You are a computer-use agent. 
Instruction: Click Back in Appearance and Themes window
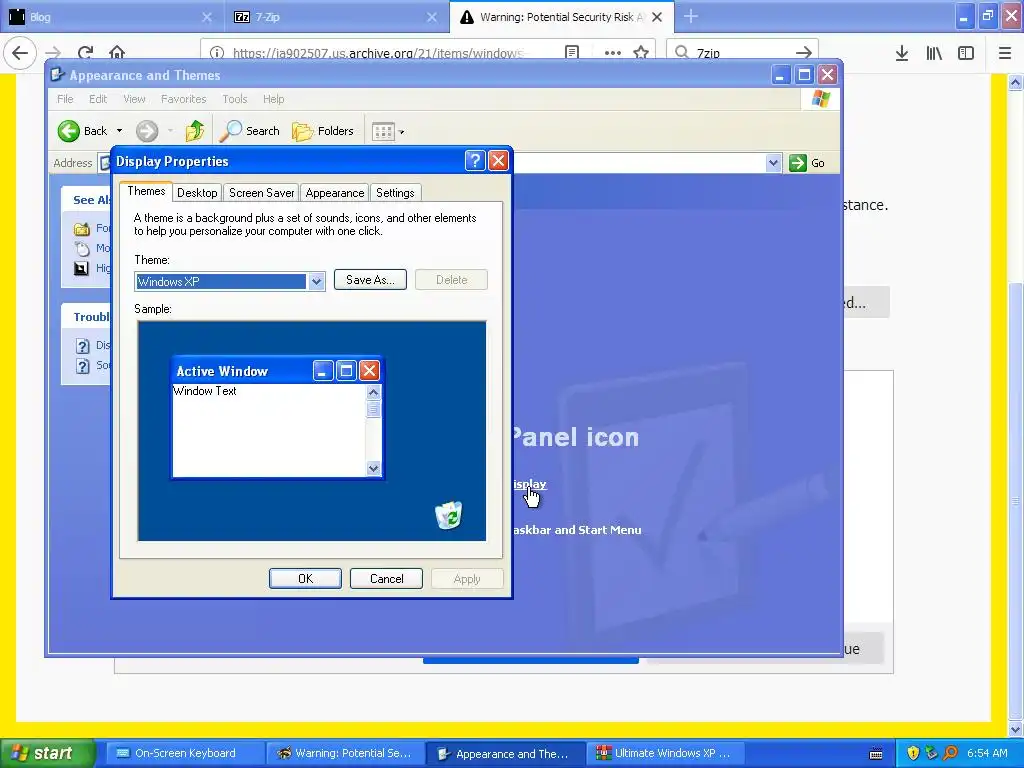tap(83, 131)
